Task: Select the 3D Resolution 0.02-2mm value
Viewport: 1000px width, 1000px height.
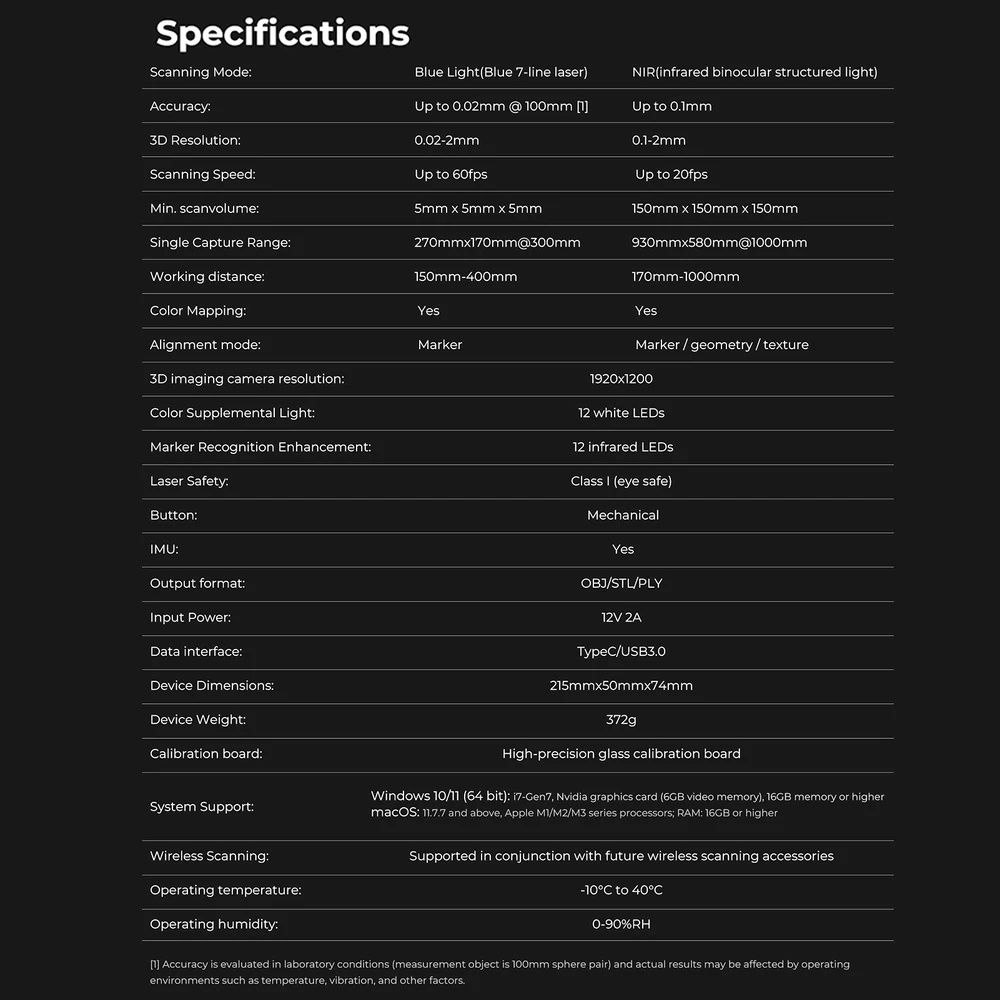Action: [x=446, y=140]
